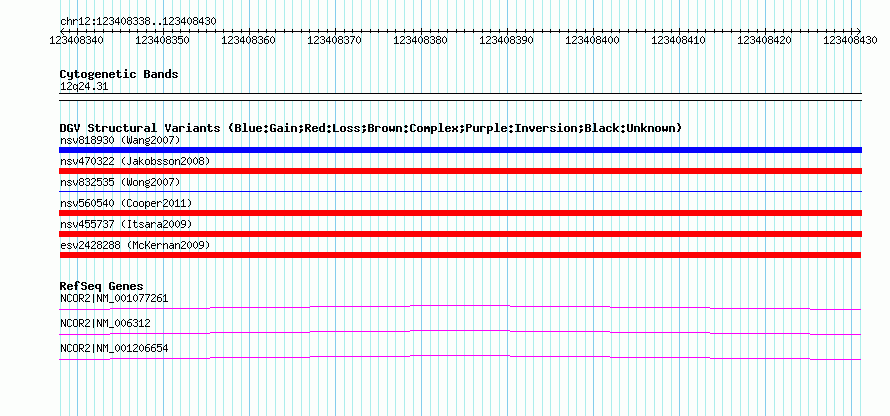This screenshot has width=890, height=416.
Task: Click ruler tick label 123408380
Action: 421,40
